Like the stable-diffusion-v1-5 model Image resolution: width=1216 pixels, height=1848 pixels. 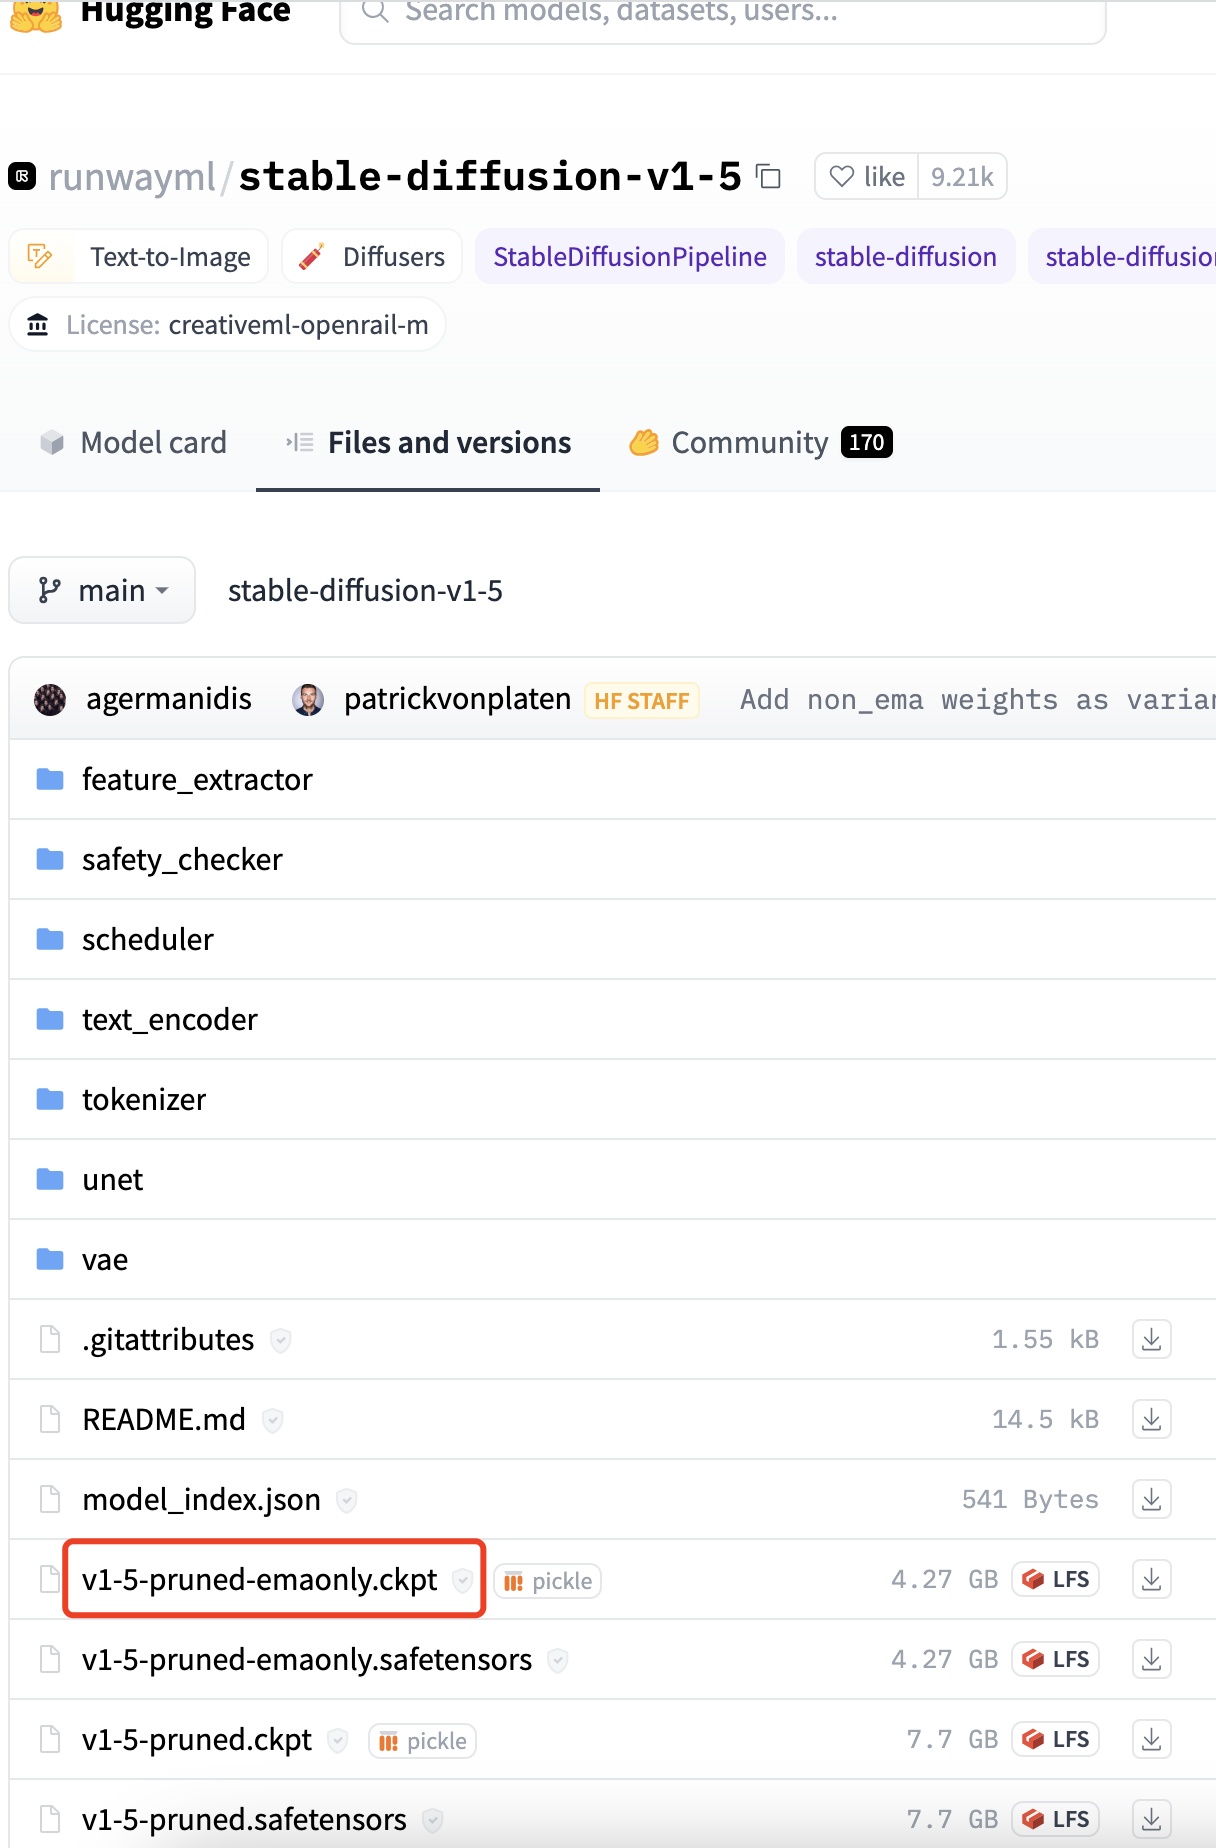(867, 177)
